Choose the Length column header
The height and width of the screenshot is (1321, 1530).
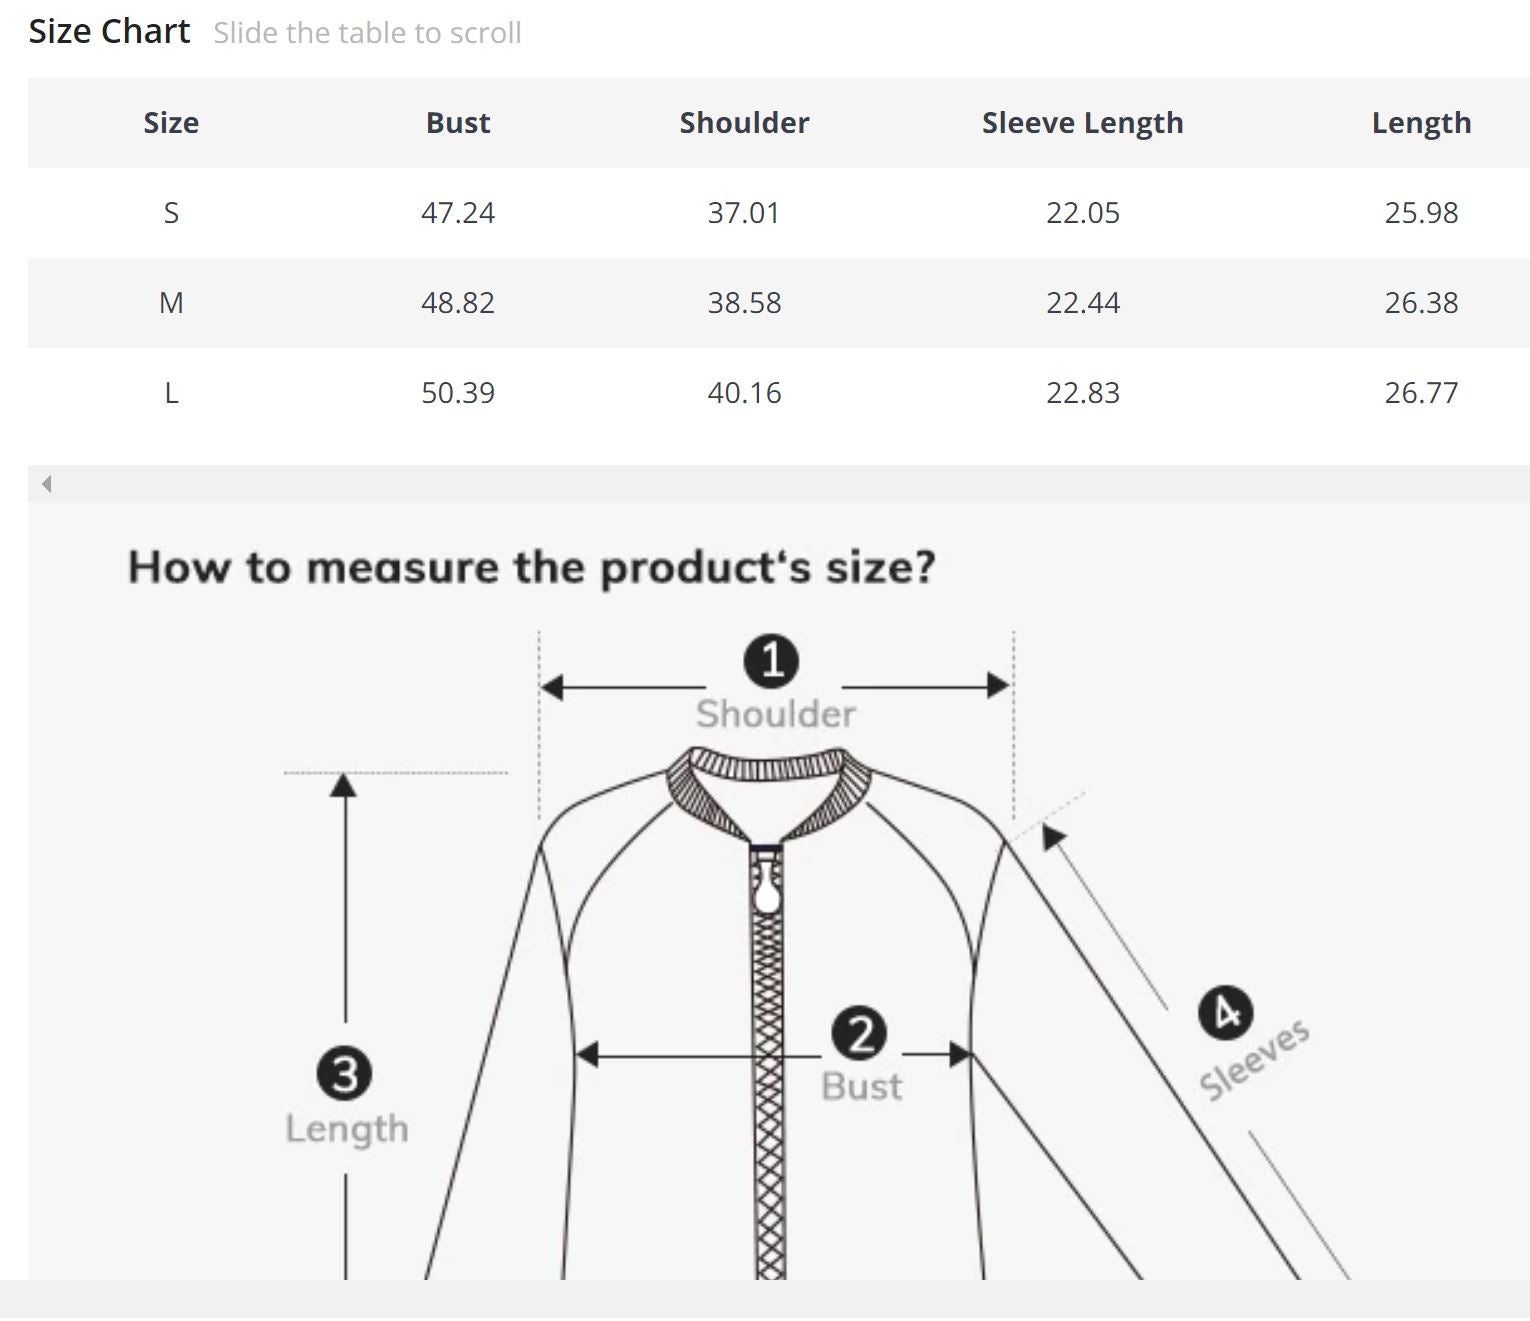(1421, 123)
